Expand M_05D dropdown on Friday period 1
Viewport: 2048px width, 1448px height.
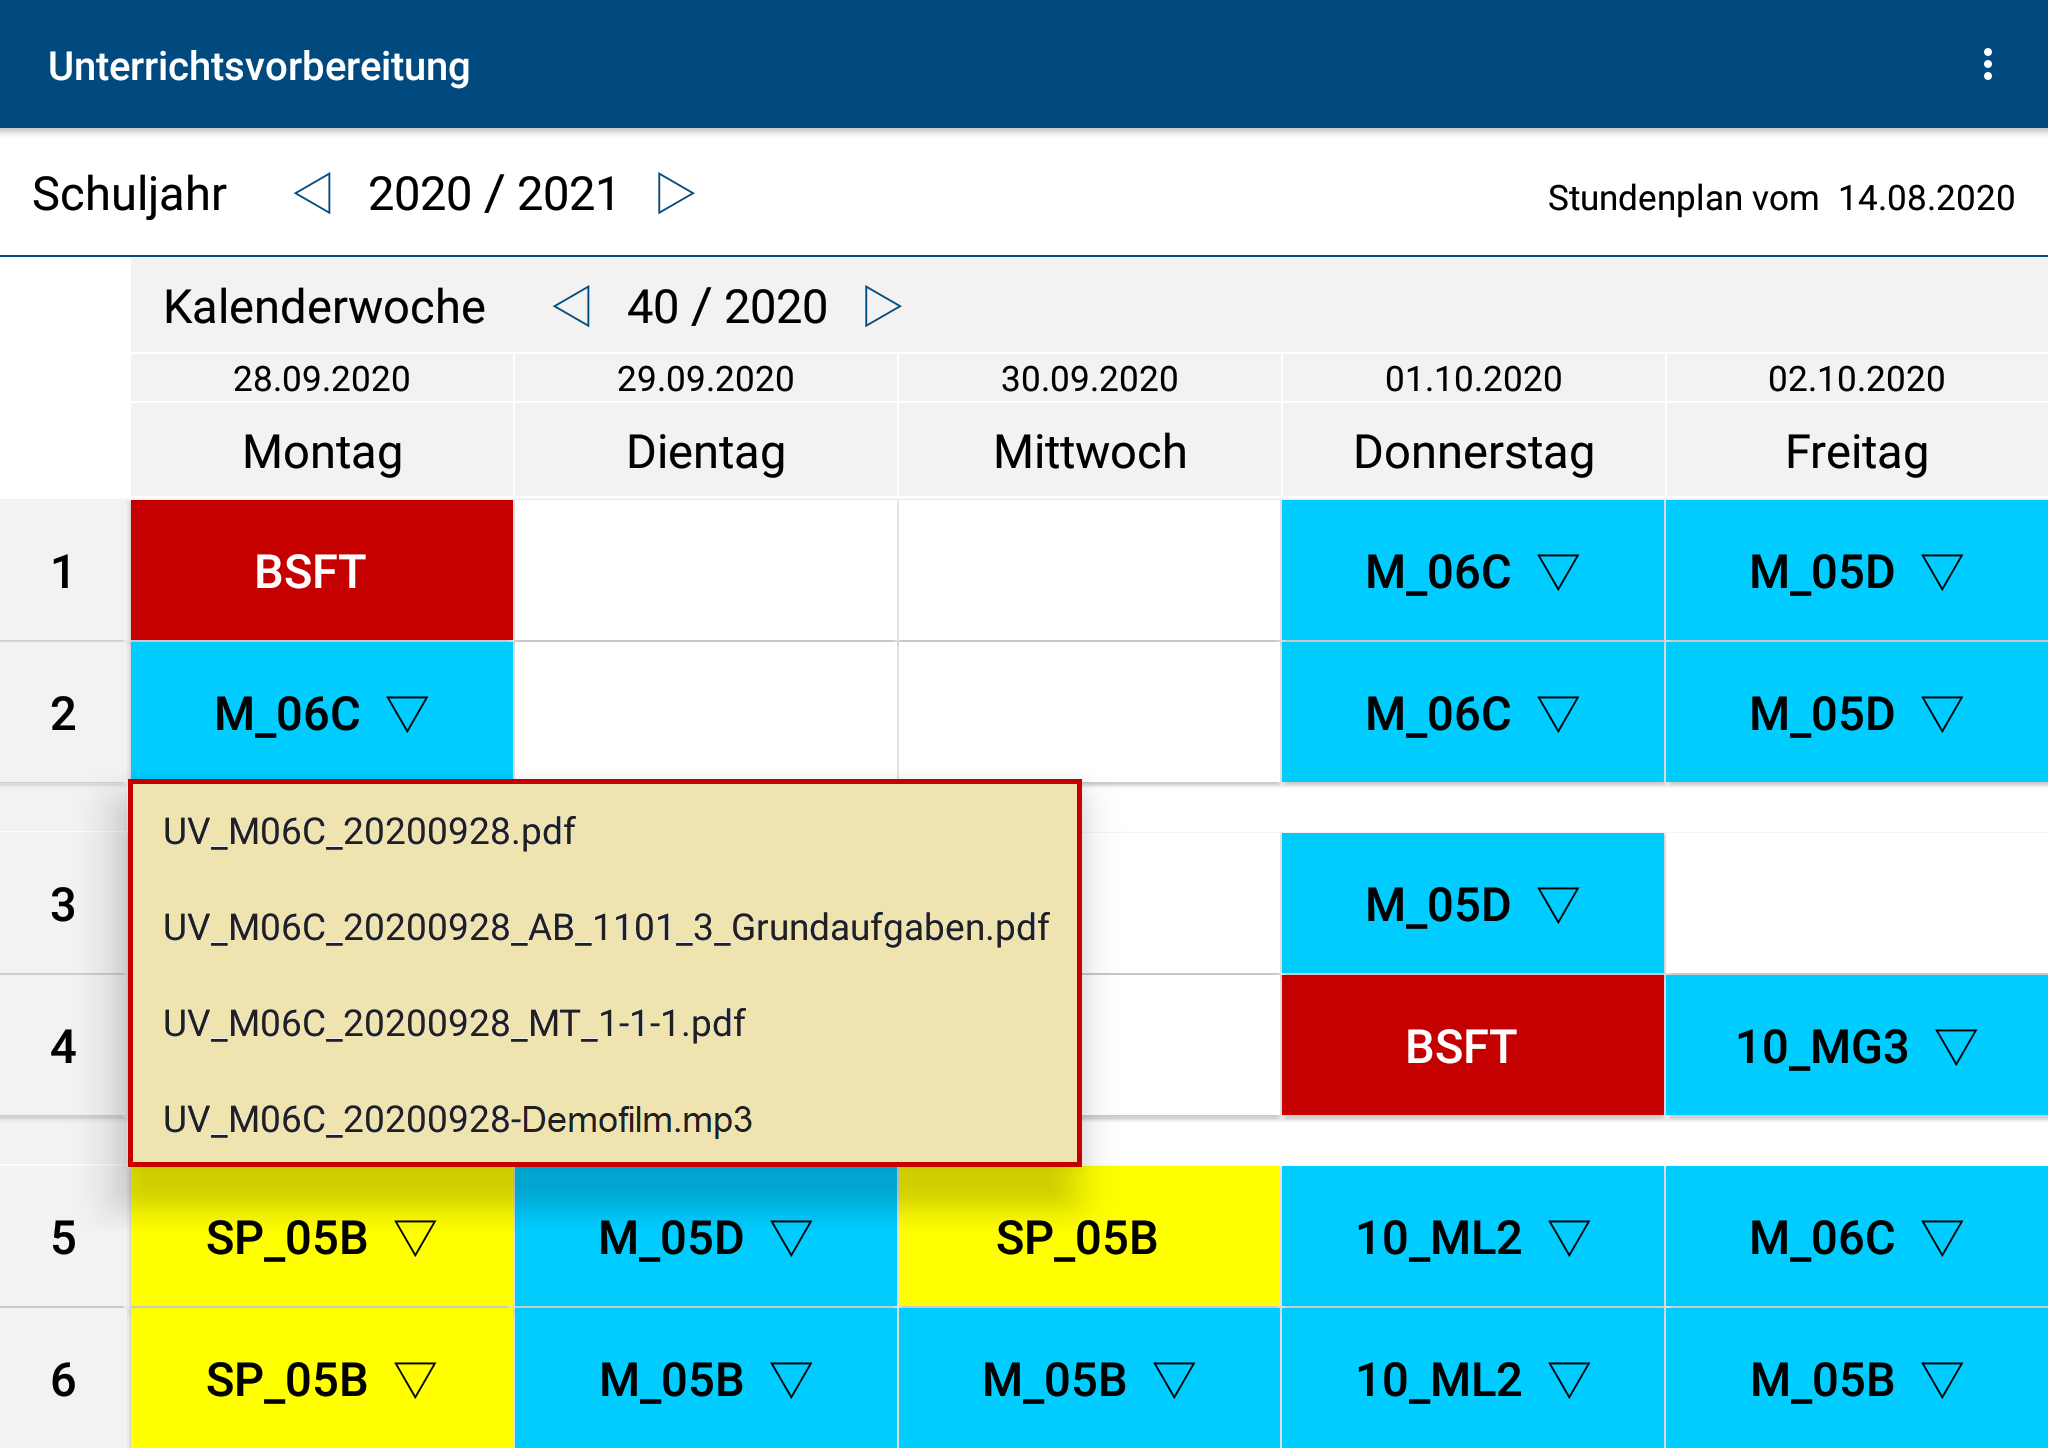(1942, 572)
